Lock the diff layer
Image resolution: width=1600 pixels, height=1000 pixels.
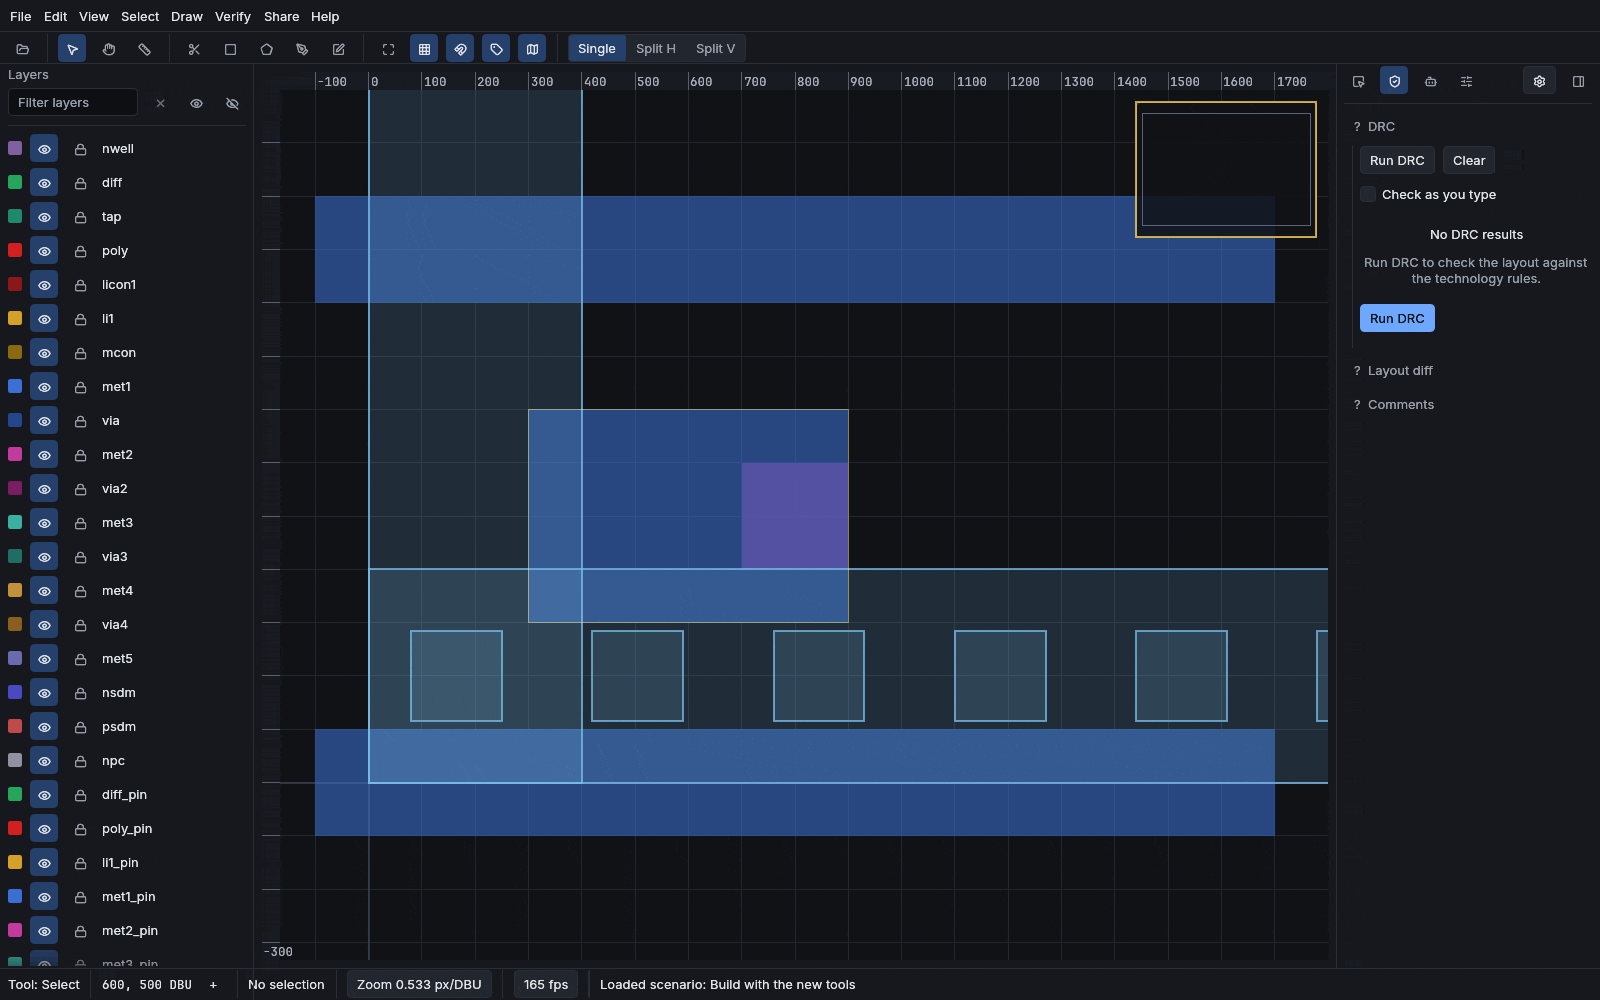(x=80, y=183)
